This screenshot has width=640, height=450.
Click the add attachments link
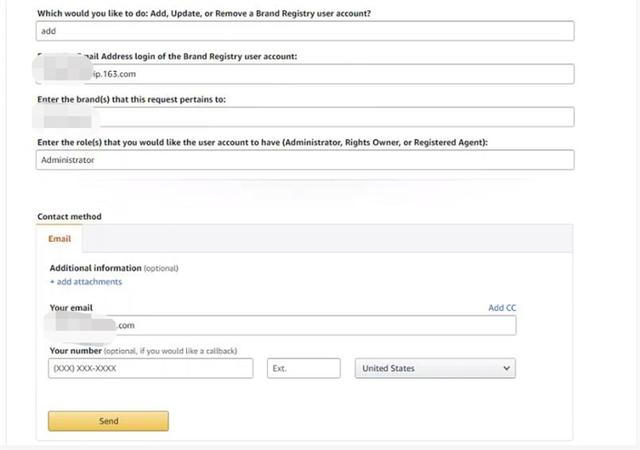[89, 282]
